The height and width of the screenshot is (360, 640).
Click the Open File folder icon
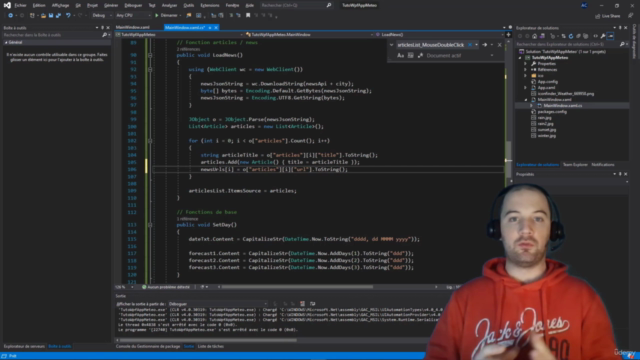pos(43,16)
